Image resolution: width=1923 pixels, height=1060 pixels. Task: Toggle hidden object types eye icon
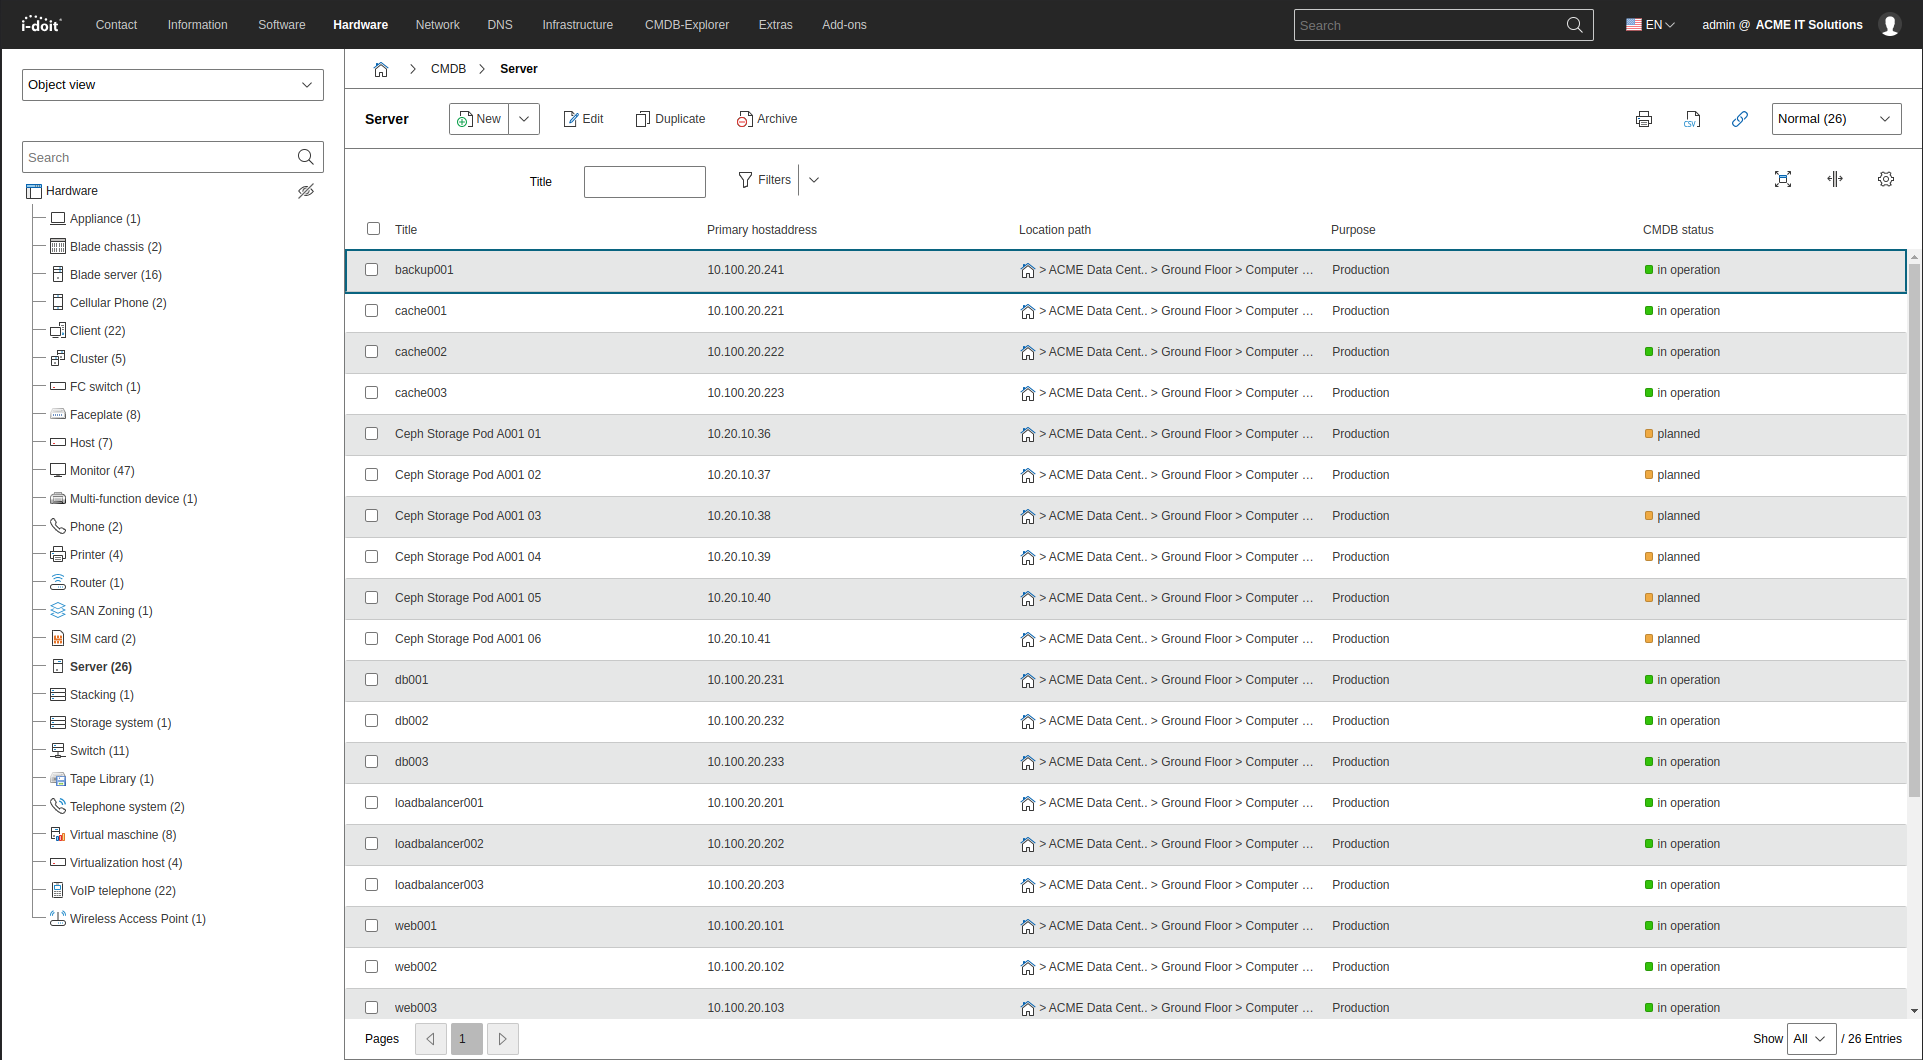point(306,191)
